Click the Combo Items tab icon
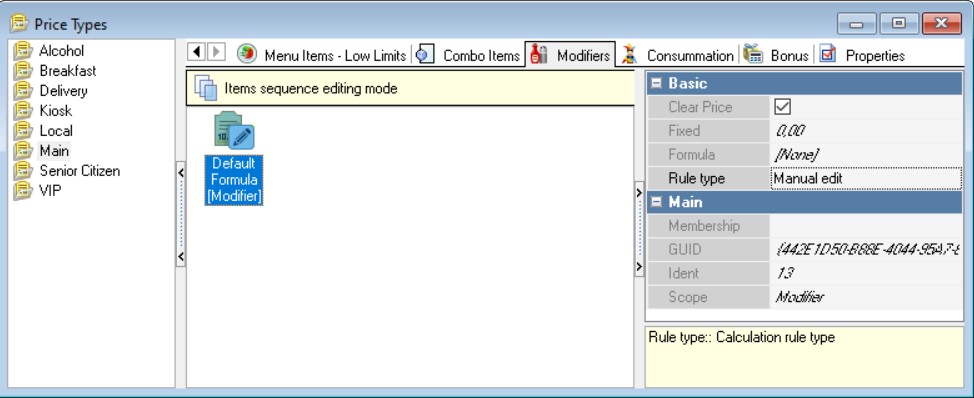The height and width of the screenshot is (398, 974). pyautogui.click(x=425, y=53)
